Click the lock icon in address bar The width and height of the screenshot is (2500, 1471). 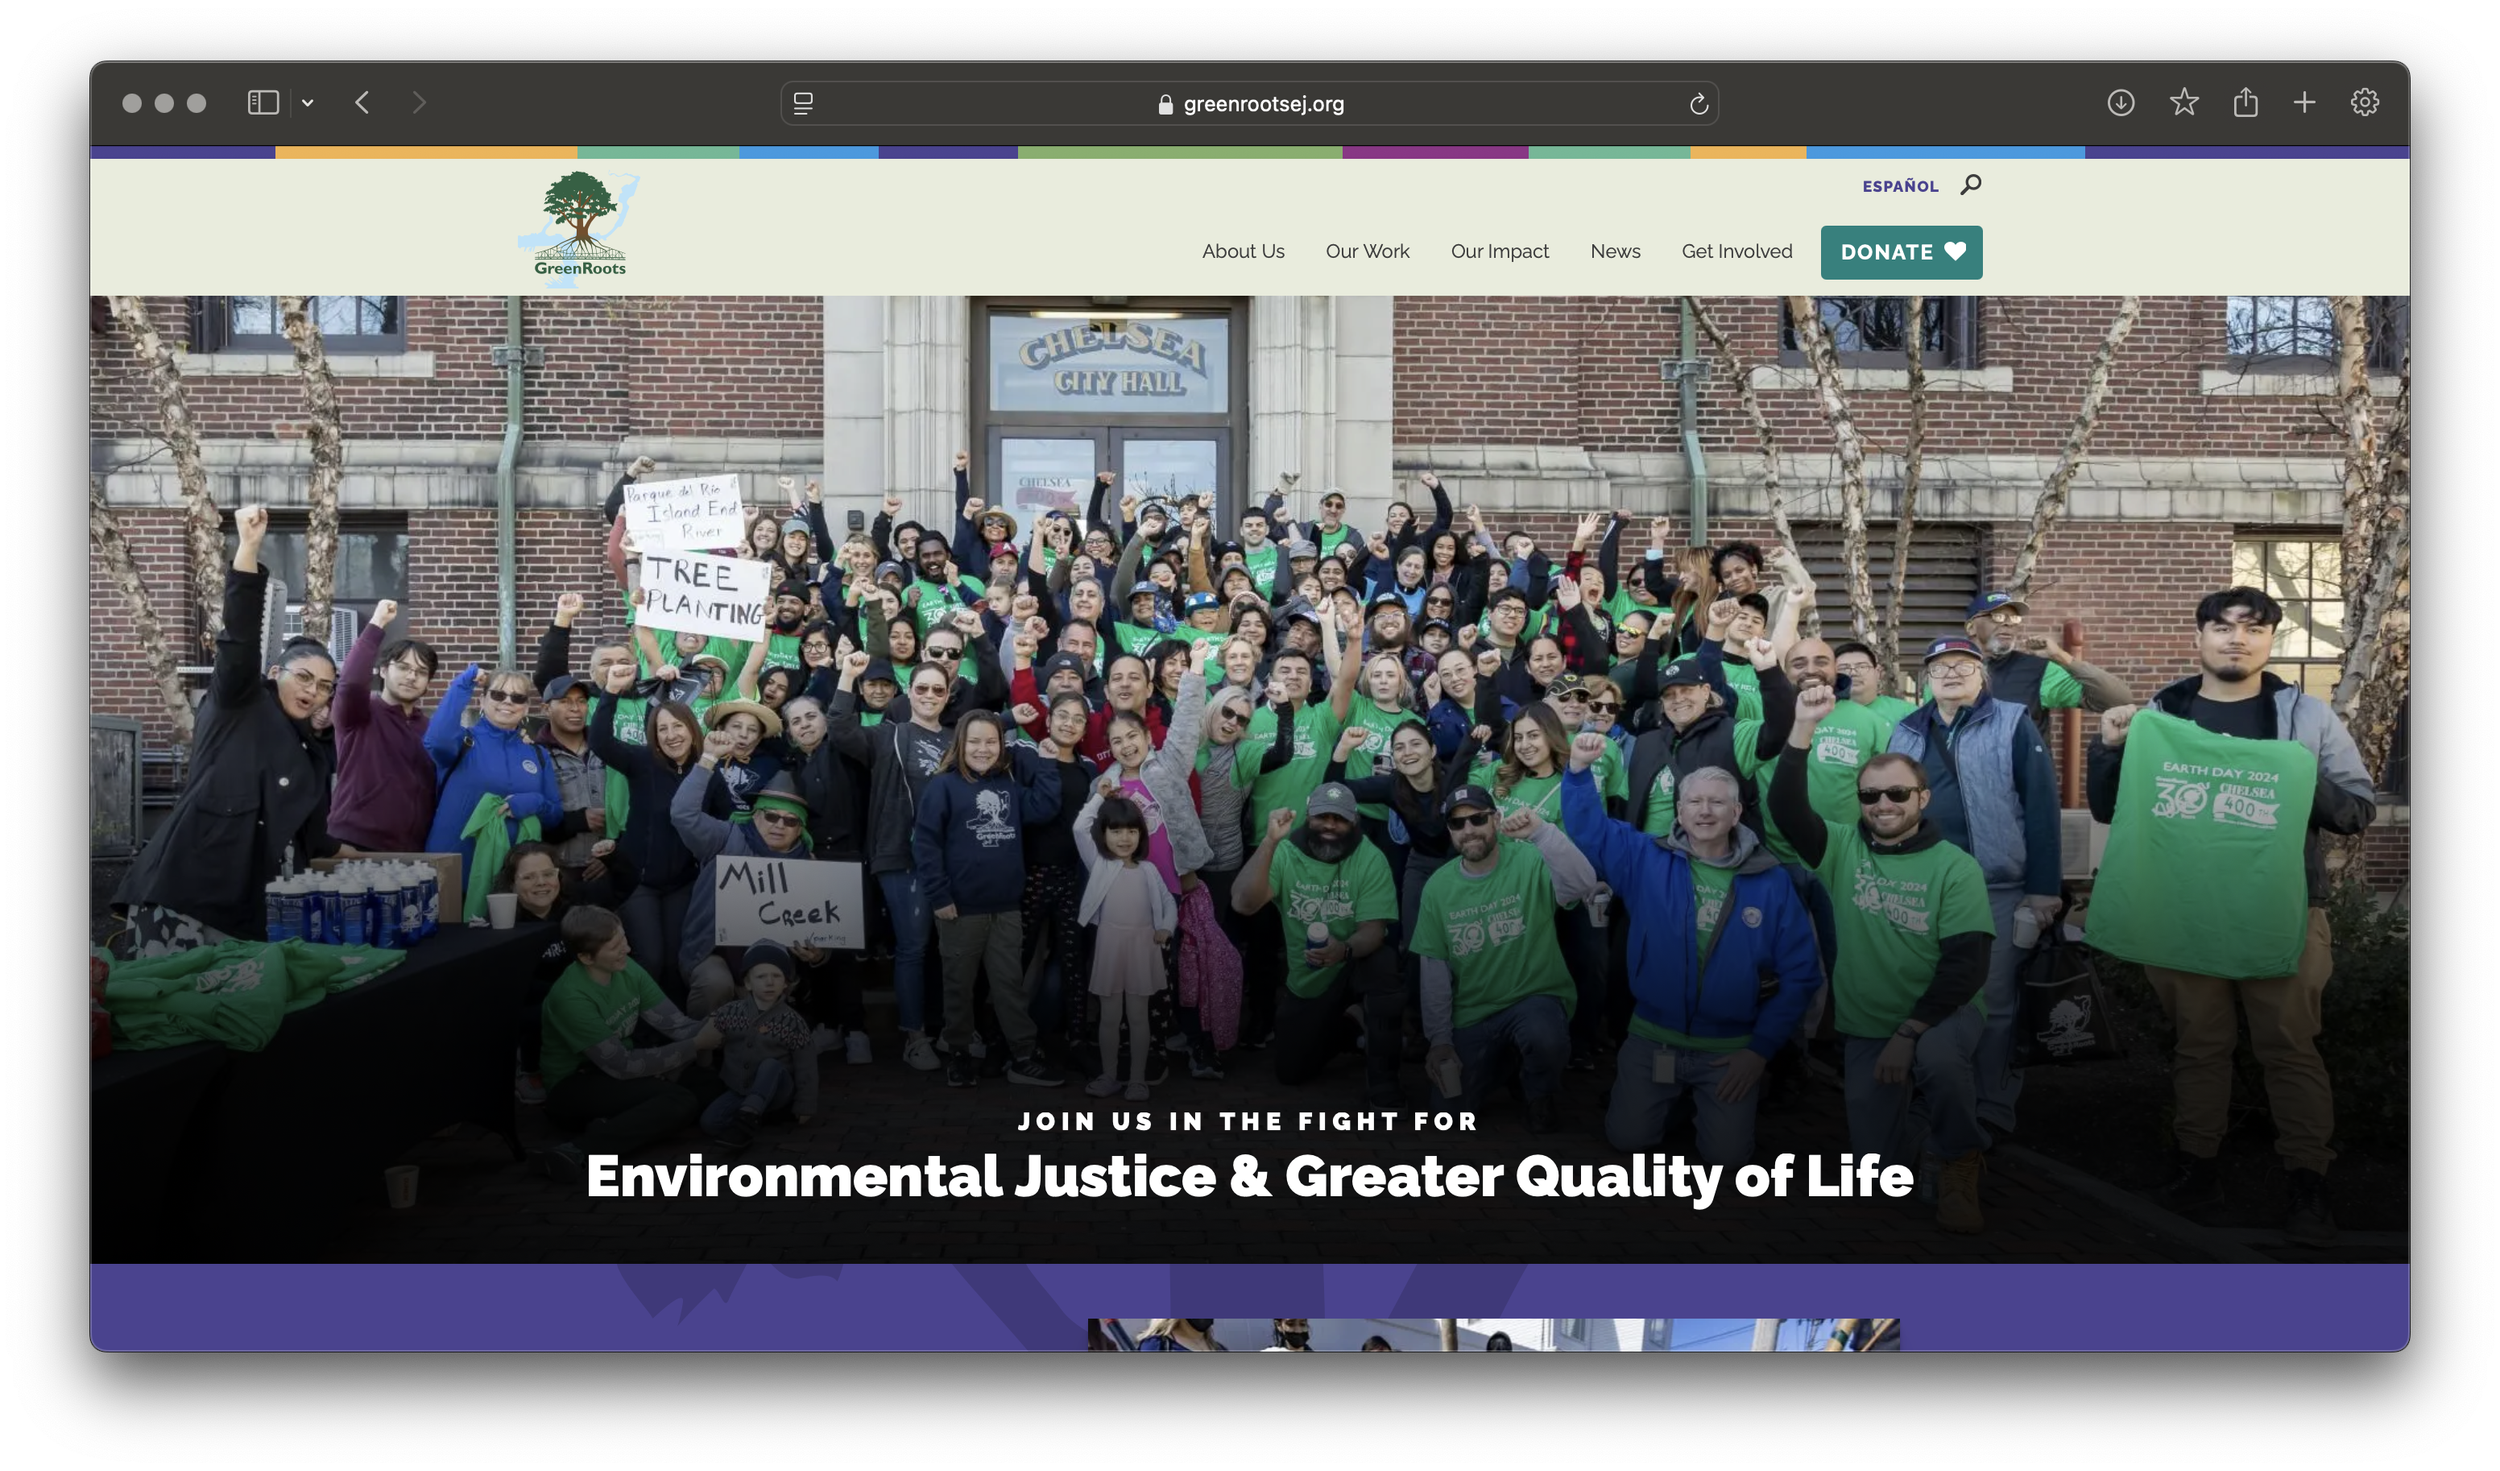click(x=1165, y=105)
